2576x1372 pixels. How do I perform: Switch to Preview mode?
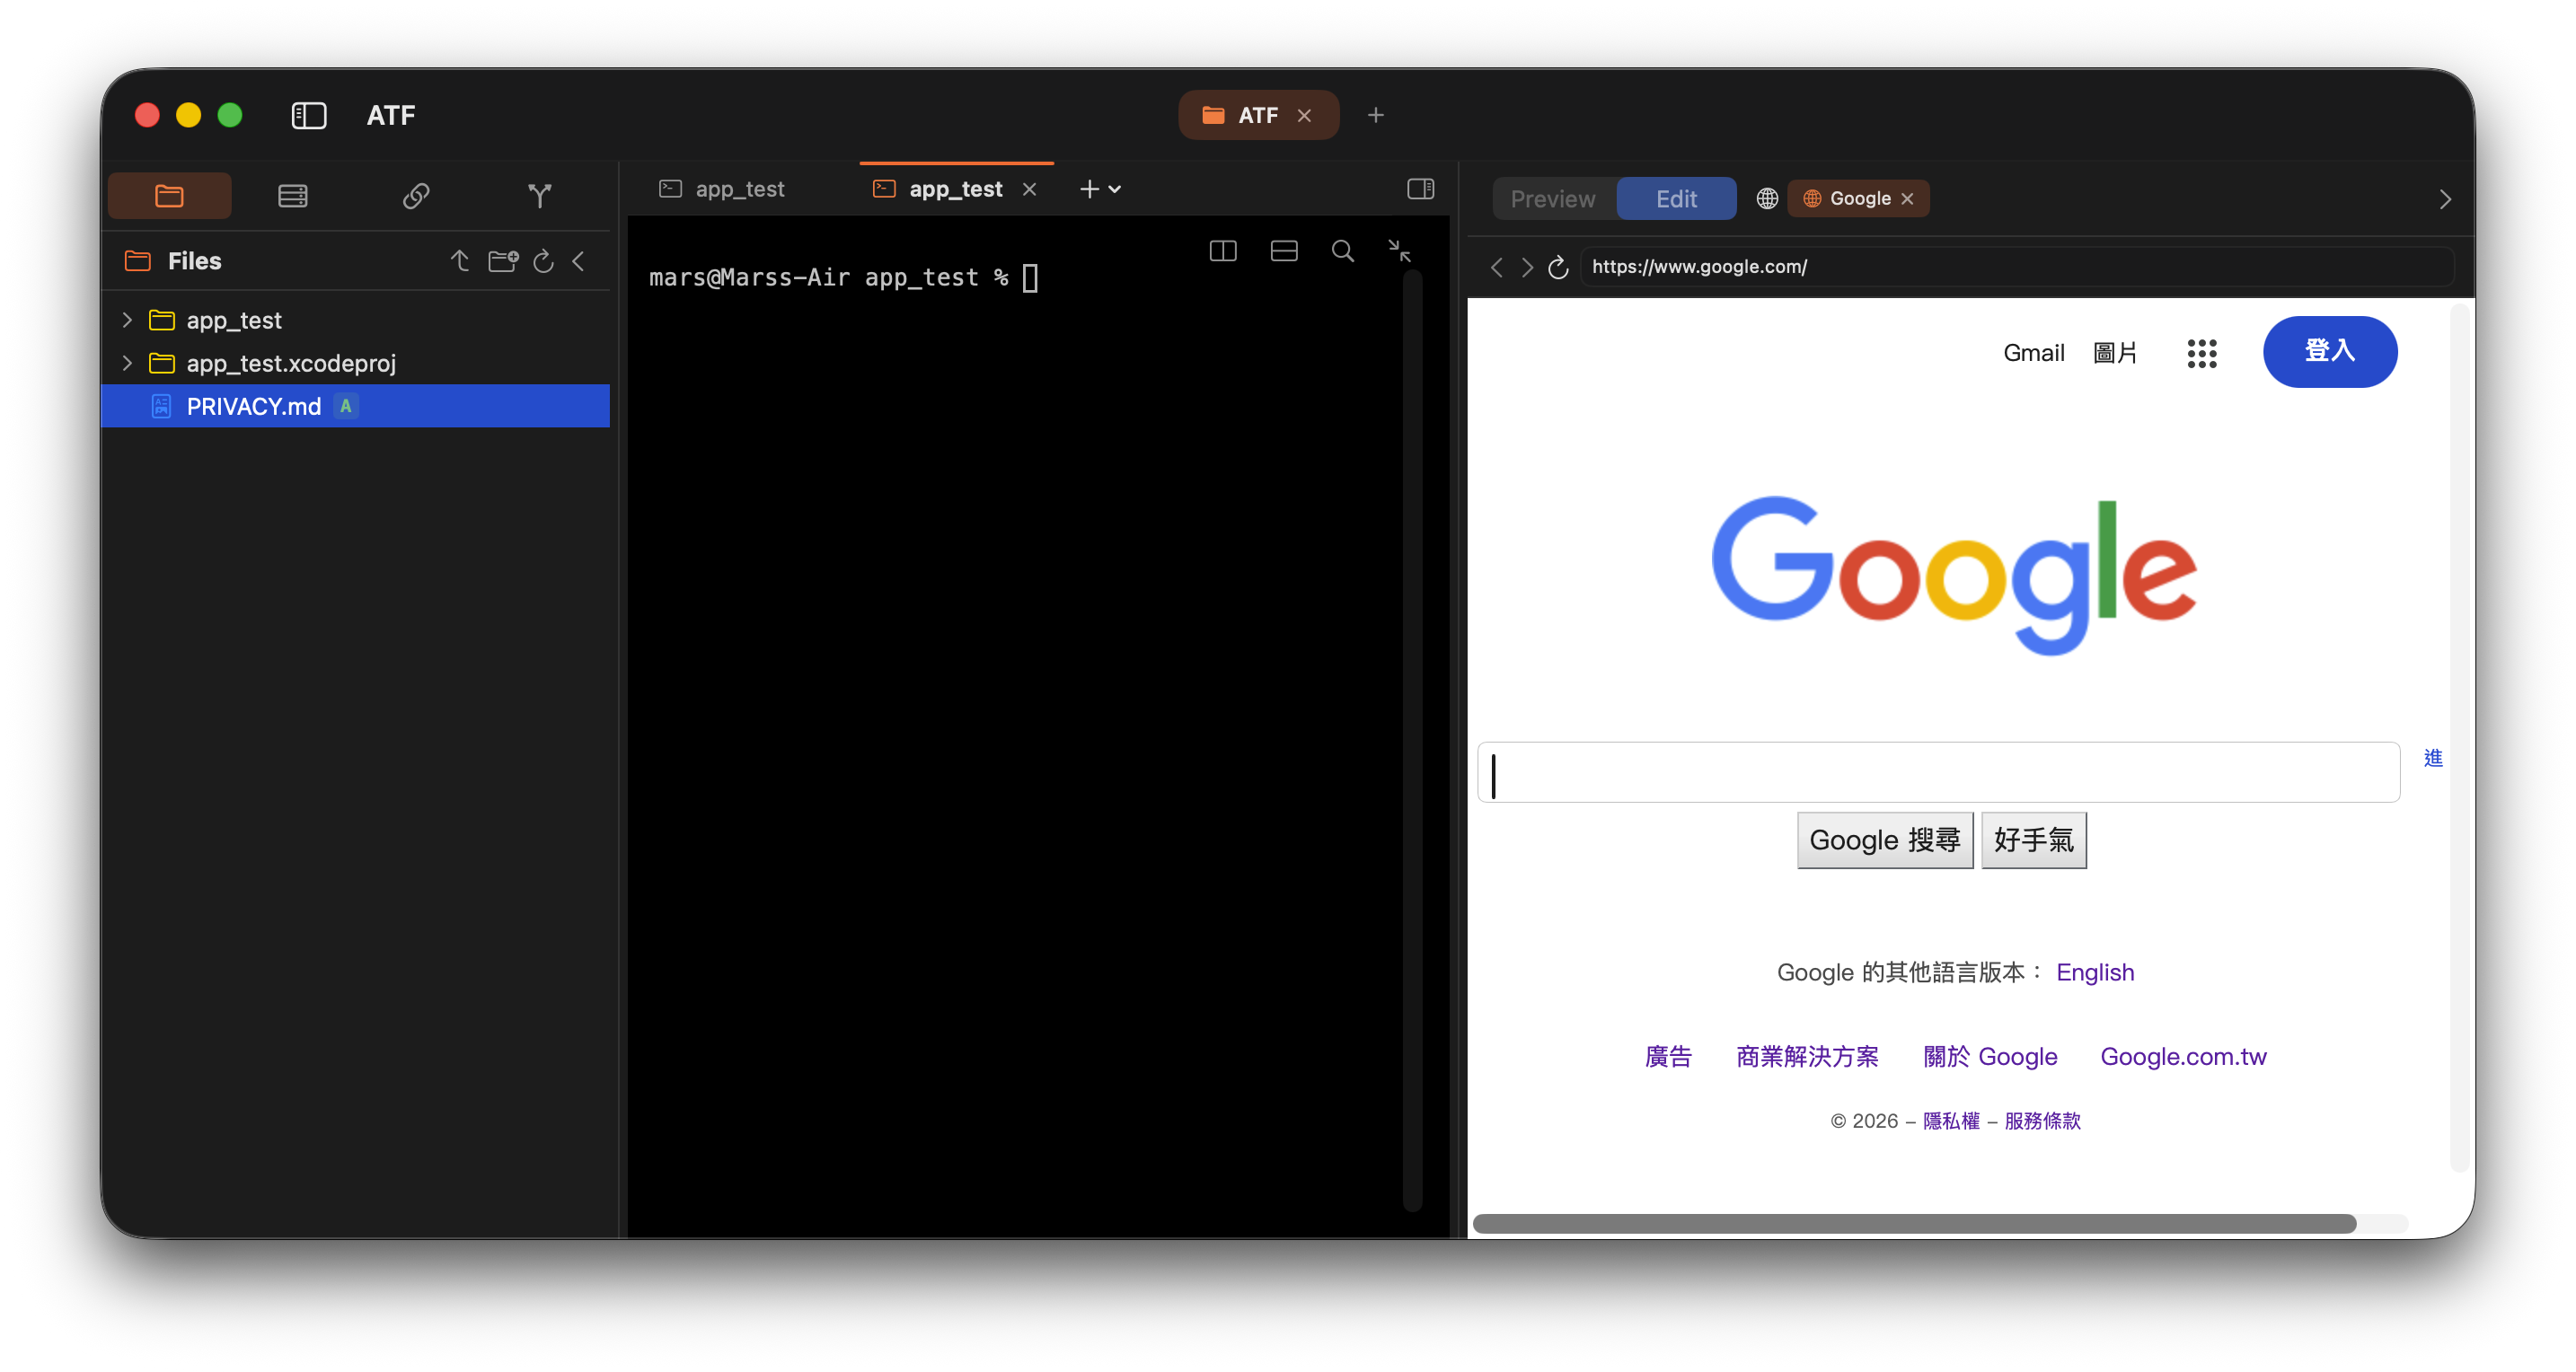1553,199
